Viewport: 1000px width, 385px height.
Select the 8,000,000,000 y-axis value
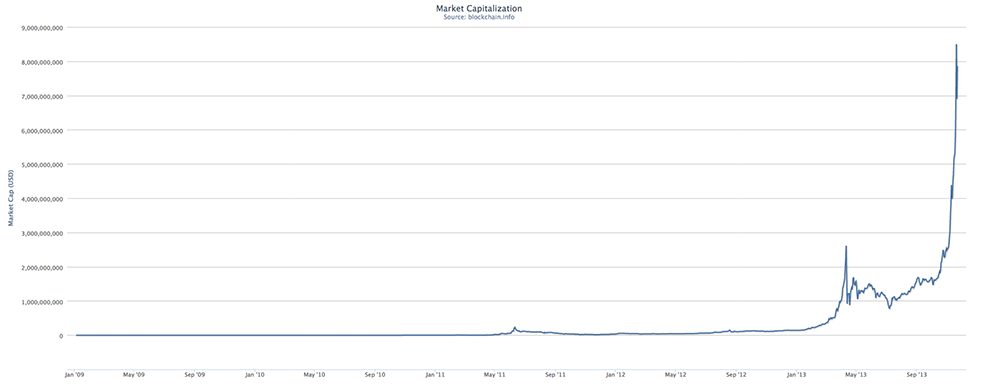pos(42,62)
